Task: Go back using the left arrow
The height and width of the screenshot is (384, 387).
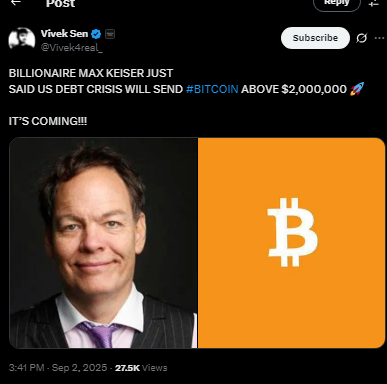Action: click(x=15, y=2)
